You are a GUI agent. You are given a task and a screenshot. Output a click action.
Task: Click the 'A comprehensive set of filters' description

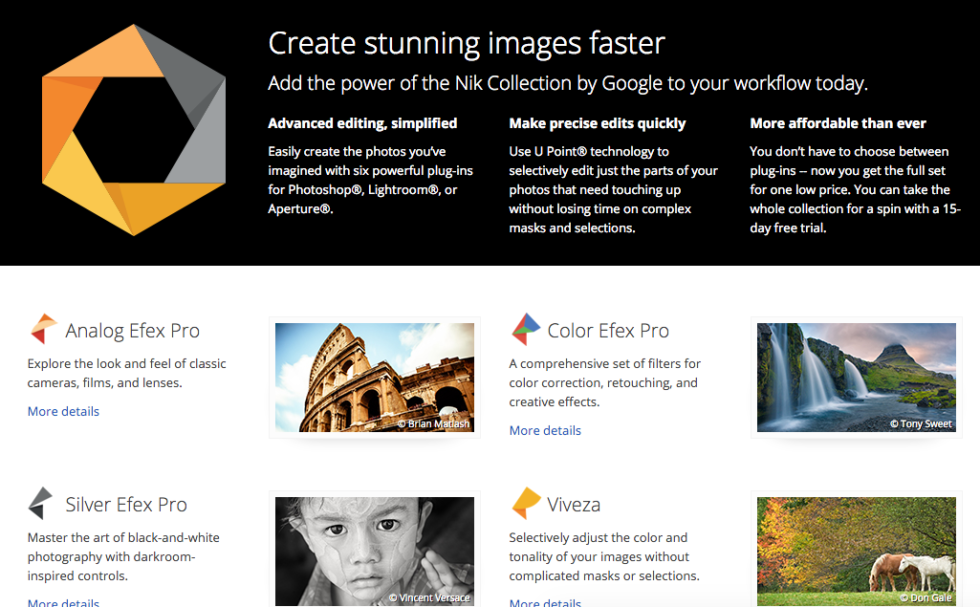click(x=605, y=383)
